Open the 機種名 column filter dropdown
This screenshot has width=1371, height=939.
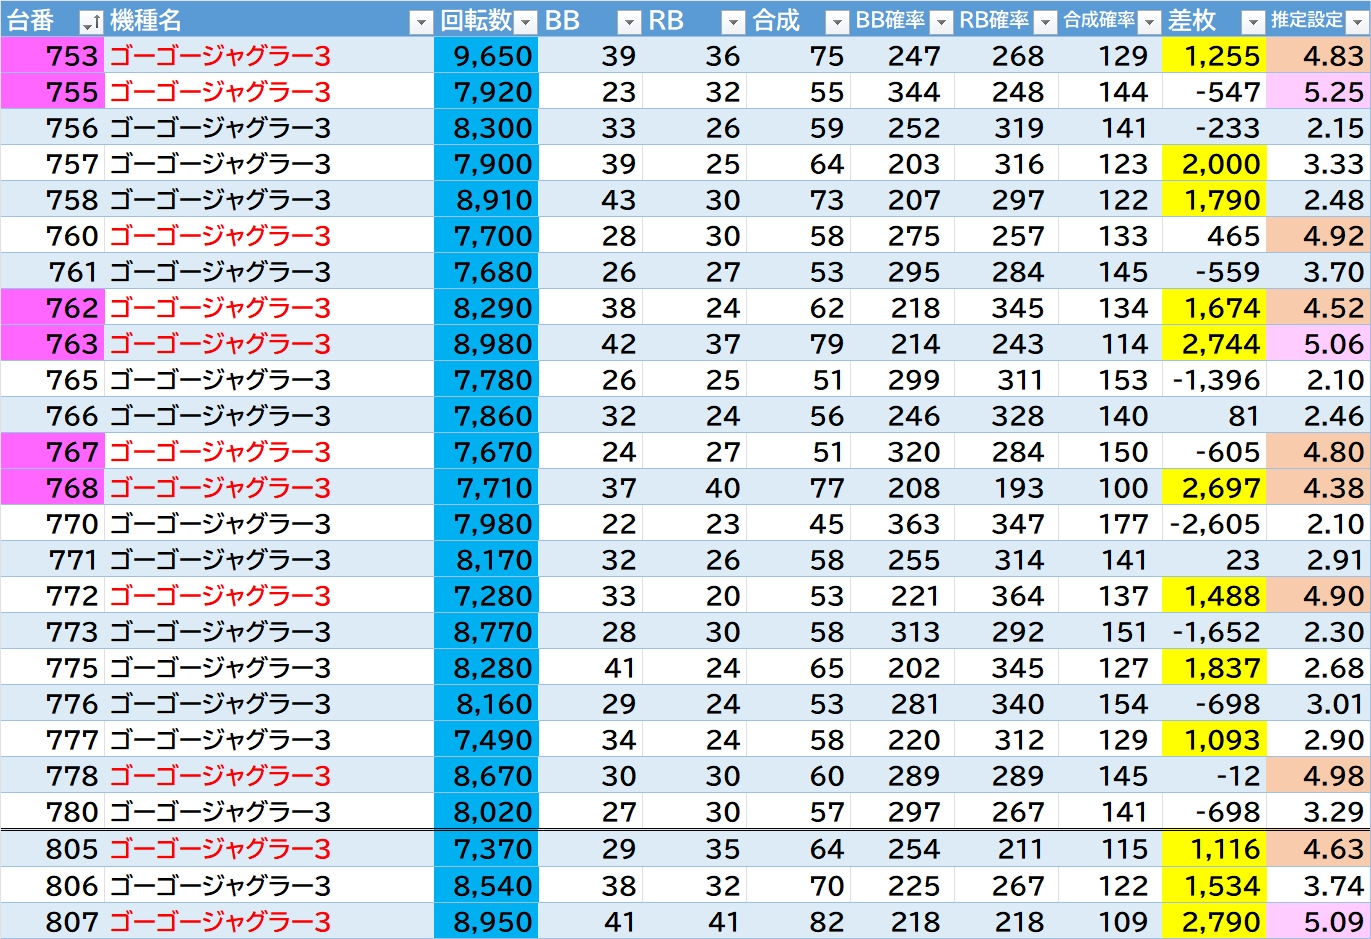pos(422,22)
